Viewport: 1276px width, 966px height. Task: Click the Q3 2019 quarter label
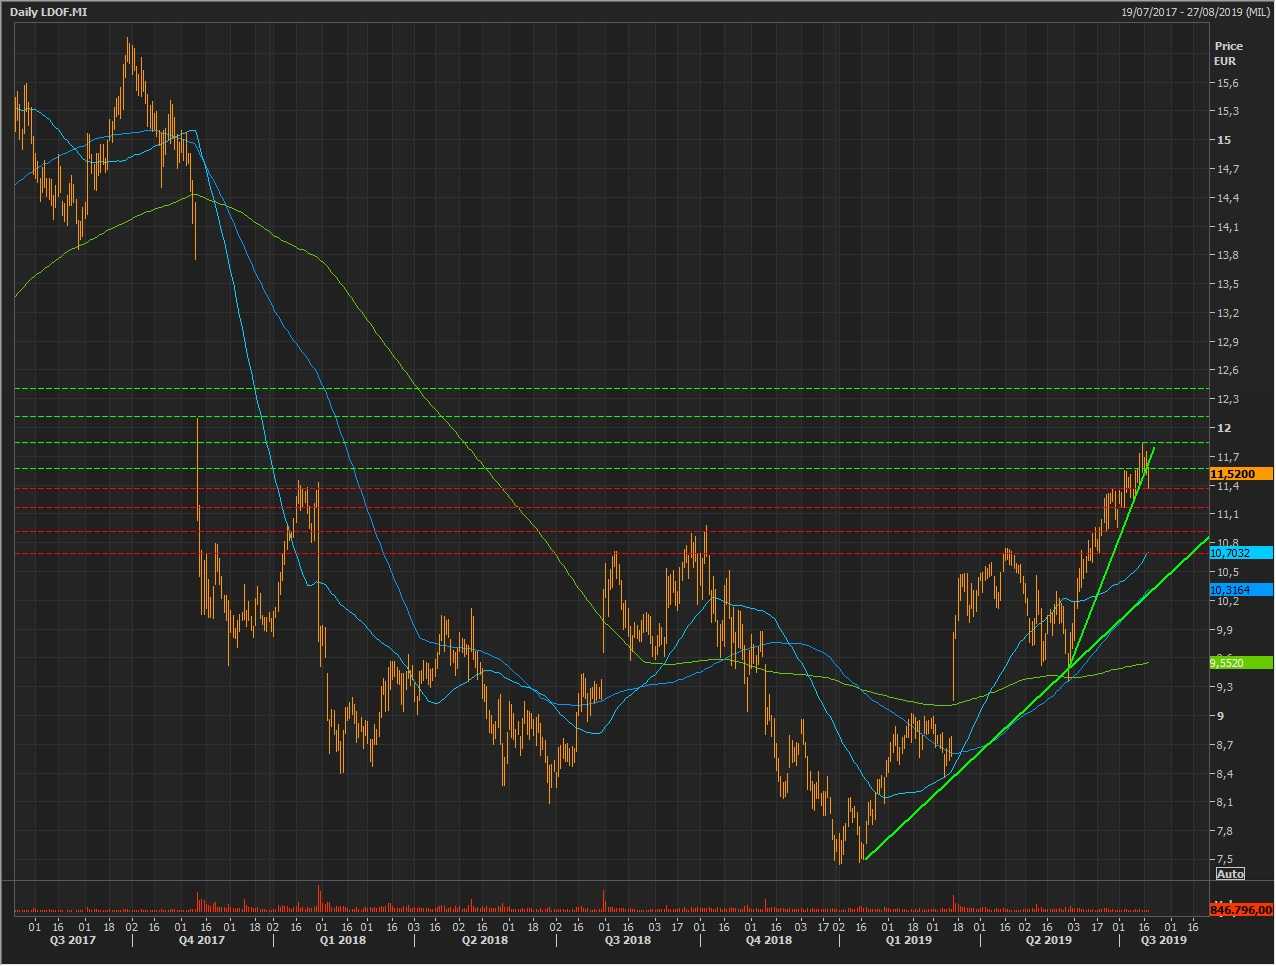point(1164,940)
